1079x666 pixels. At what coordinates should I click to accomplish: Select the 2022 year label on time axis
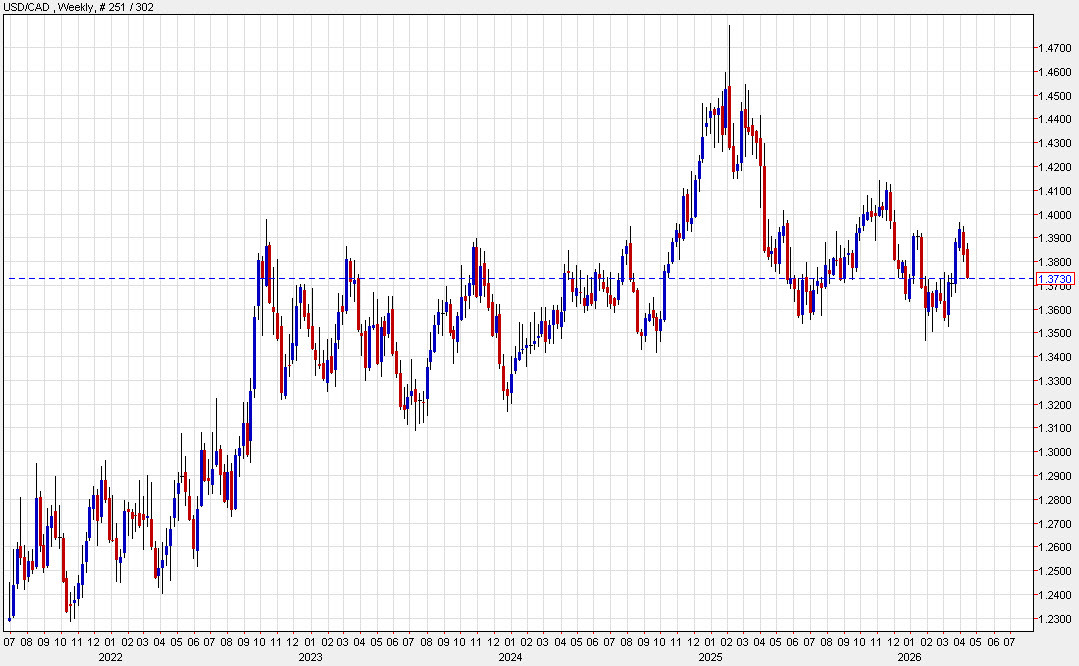(x=110, y=658)
